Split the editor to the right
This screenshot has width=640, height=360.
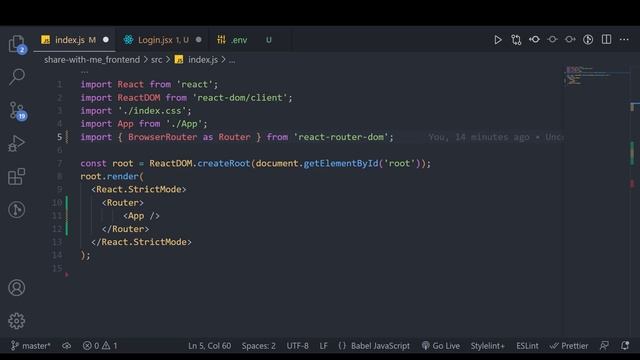[607, 40]
